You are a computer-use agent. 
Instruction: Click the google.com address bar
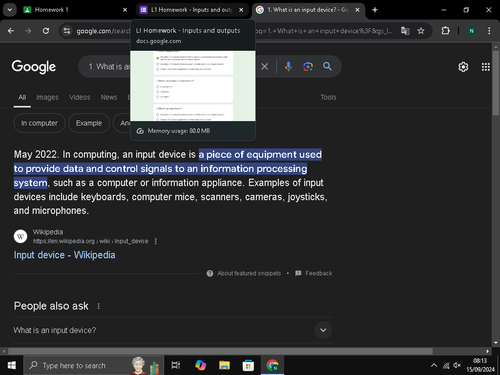(x=246, y=31)
